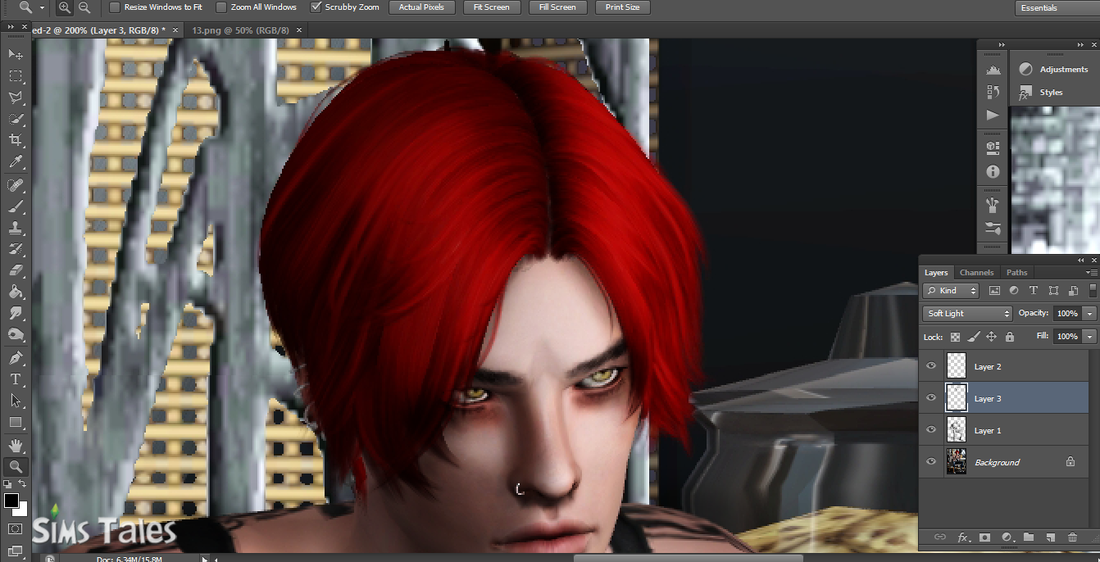Open the Soft Light blend mode dropdown
Screen dimensions: 1100x562
coord(967,314)
